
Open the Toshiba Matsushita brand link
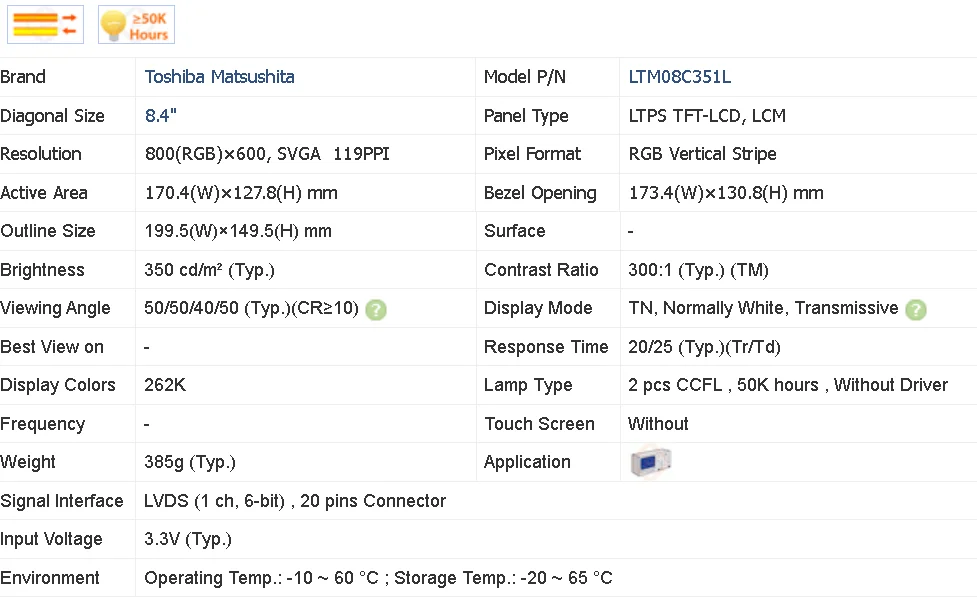[219, 77]
